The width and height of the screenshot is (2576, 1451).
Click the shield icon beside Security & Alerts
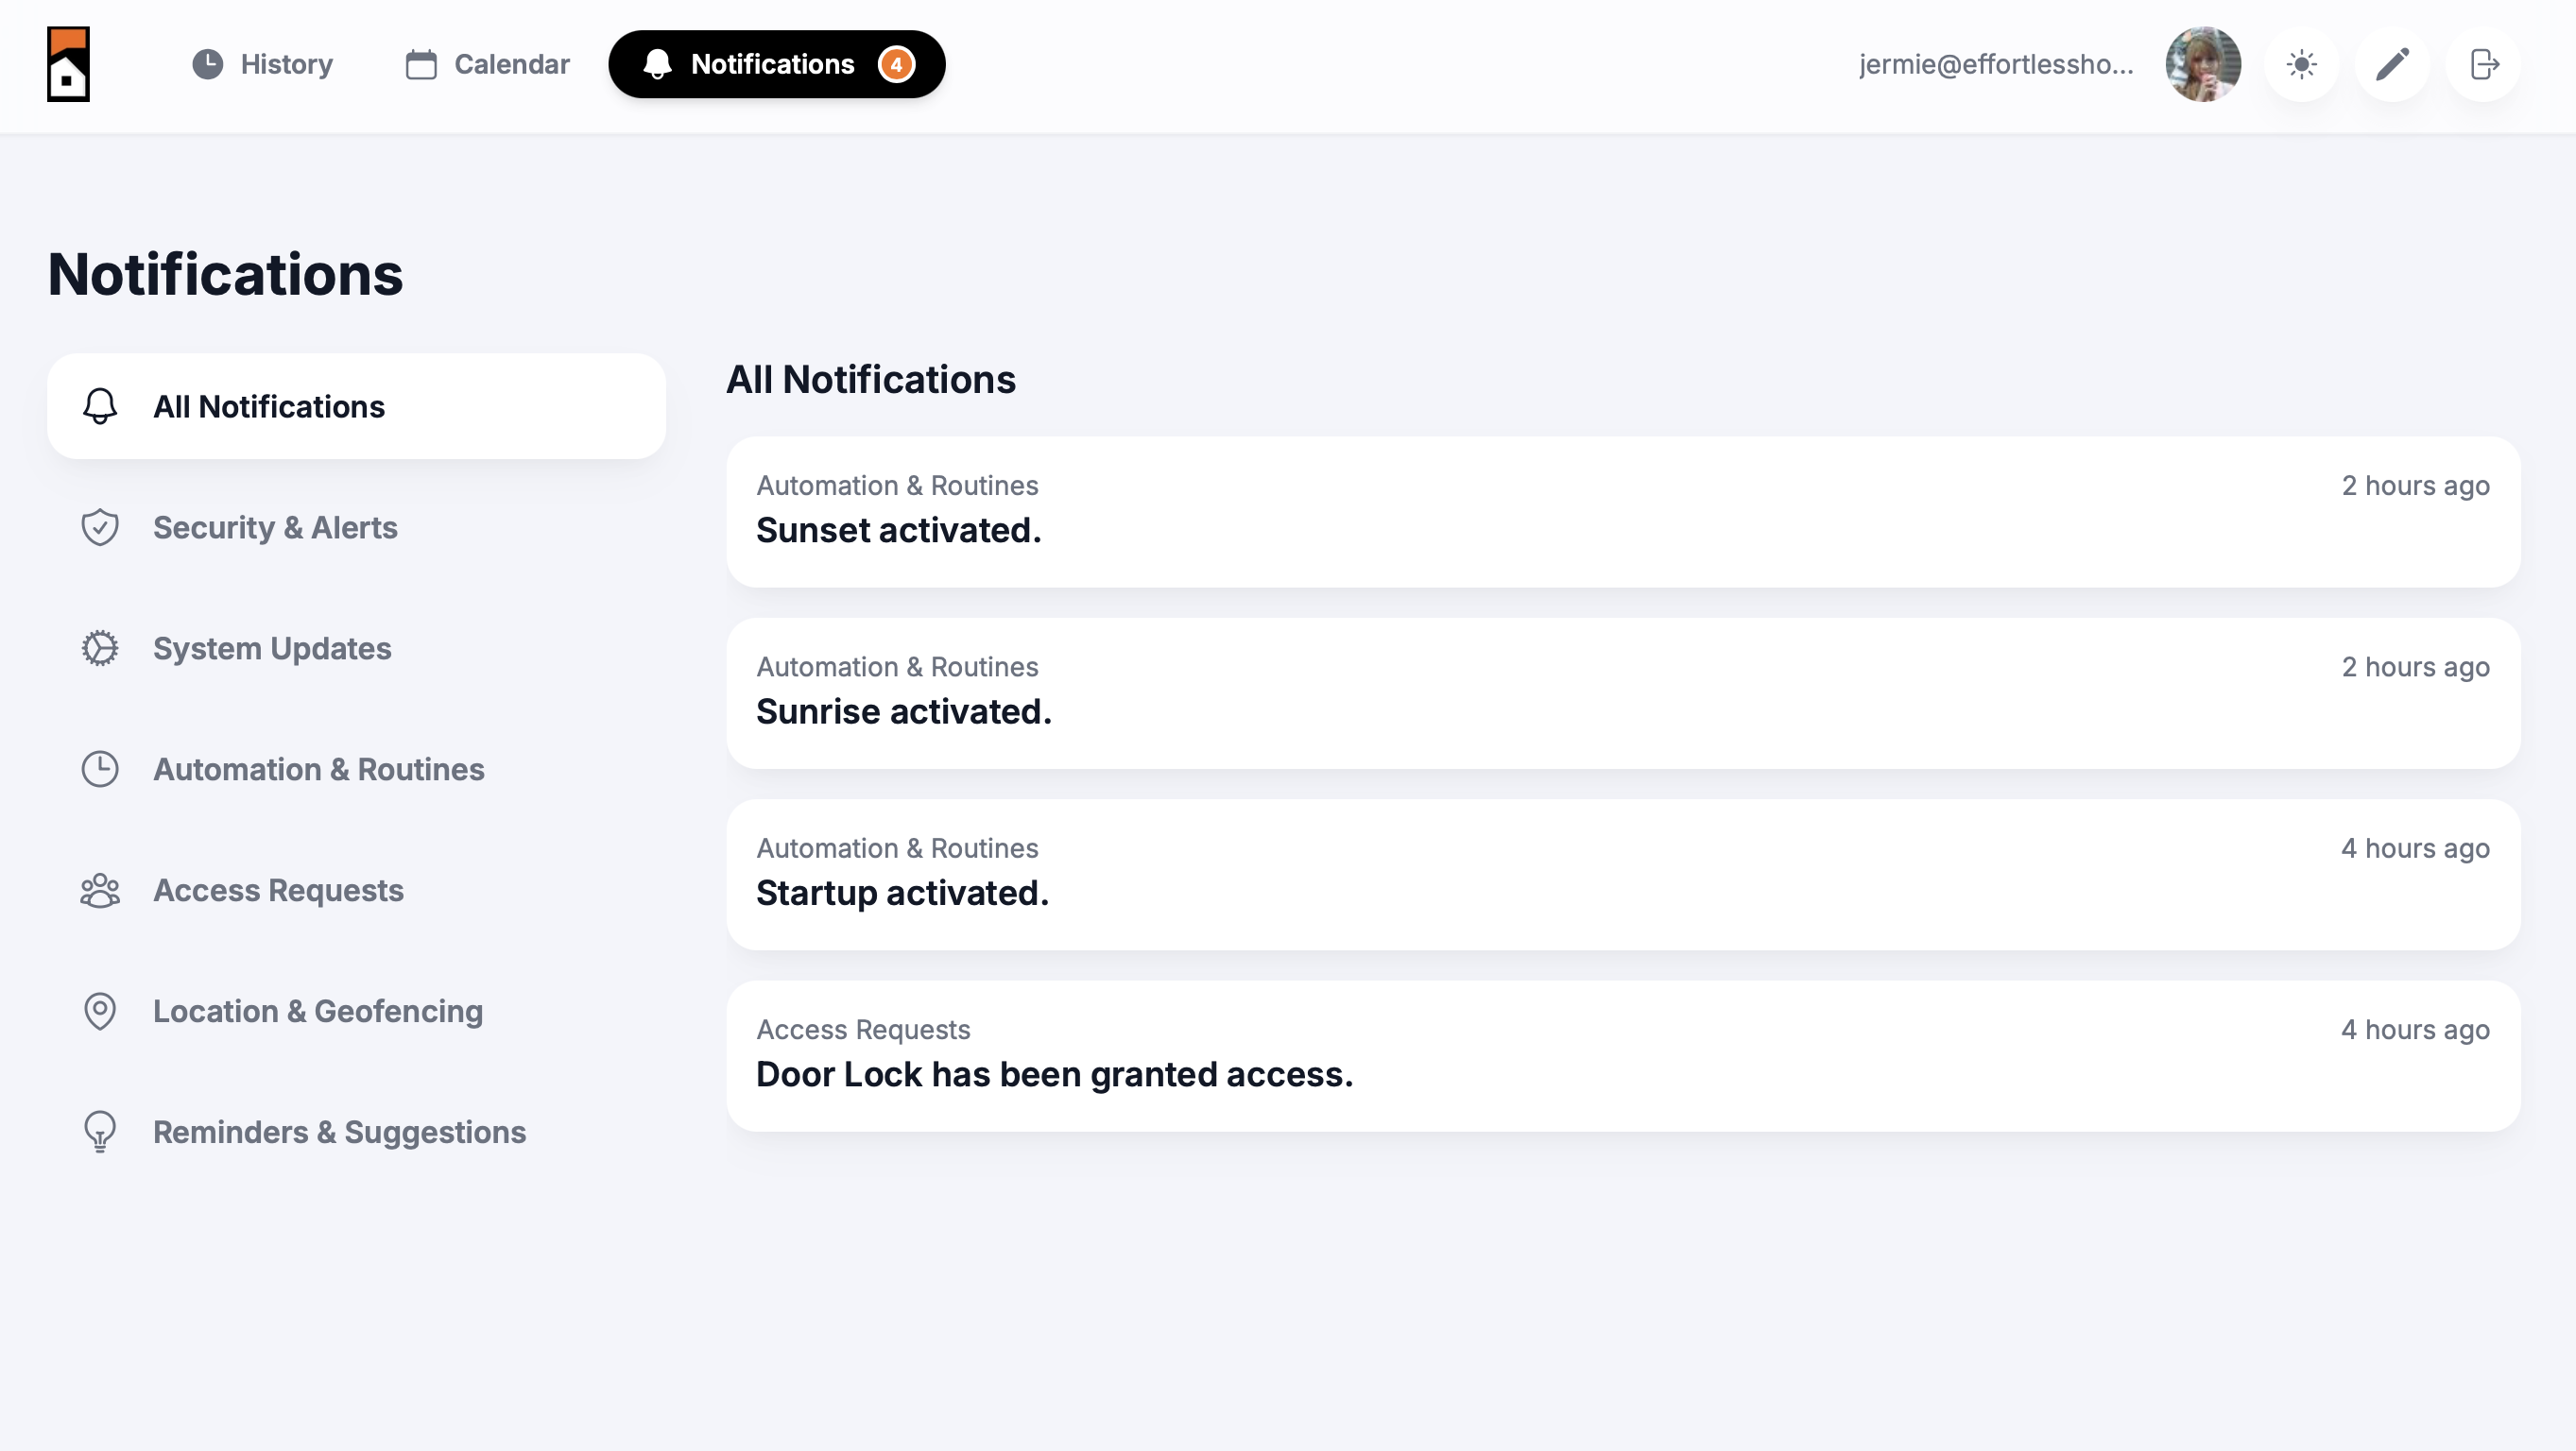pos(99,527)
